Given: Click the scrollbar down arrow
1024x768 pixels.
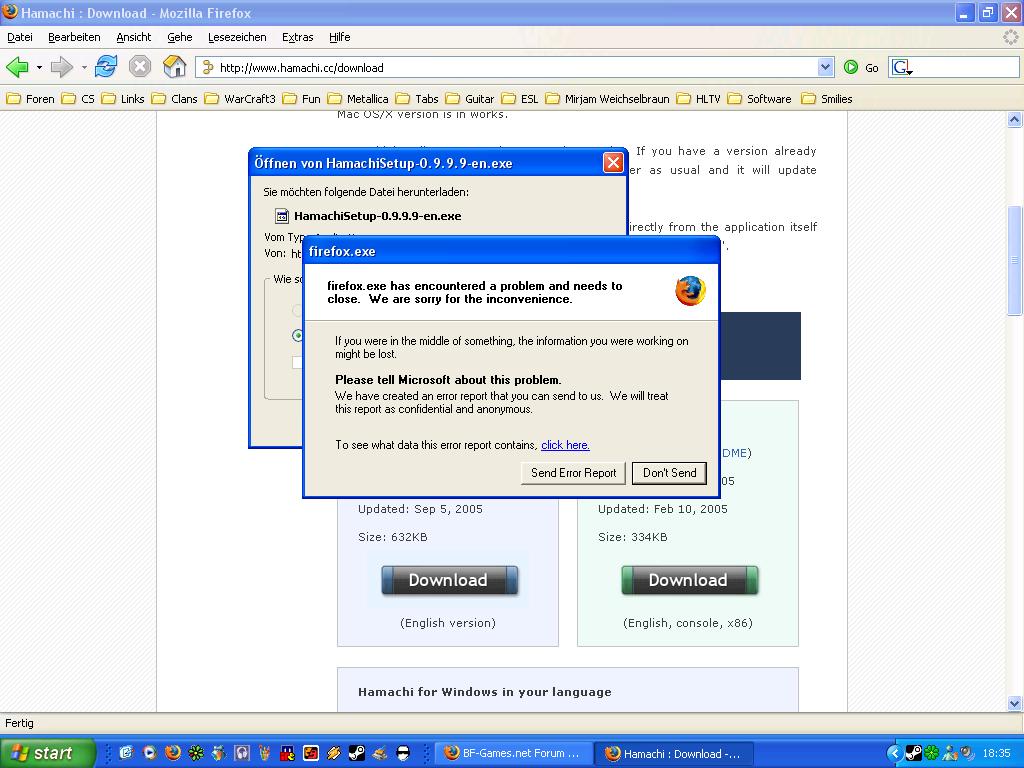Looking at the screenshot, I should 1014,703.
